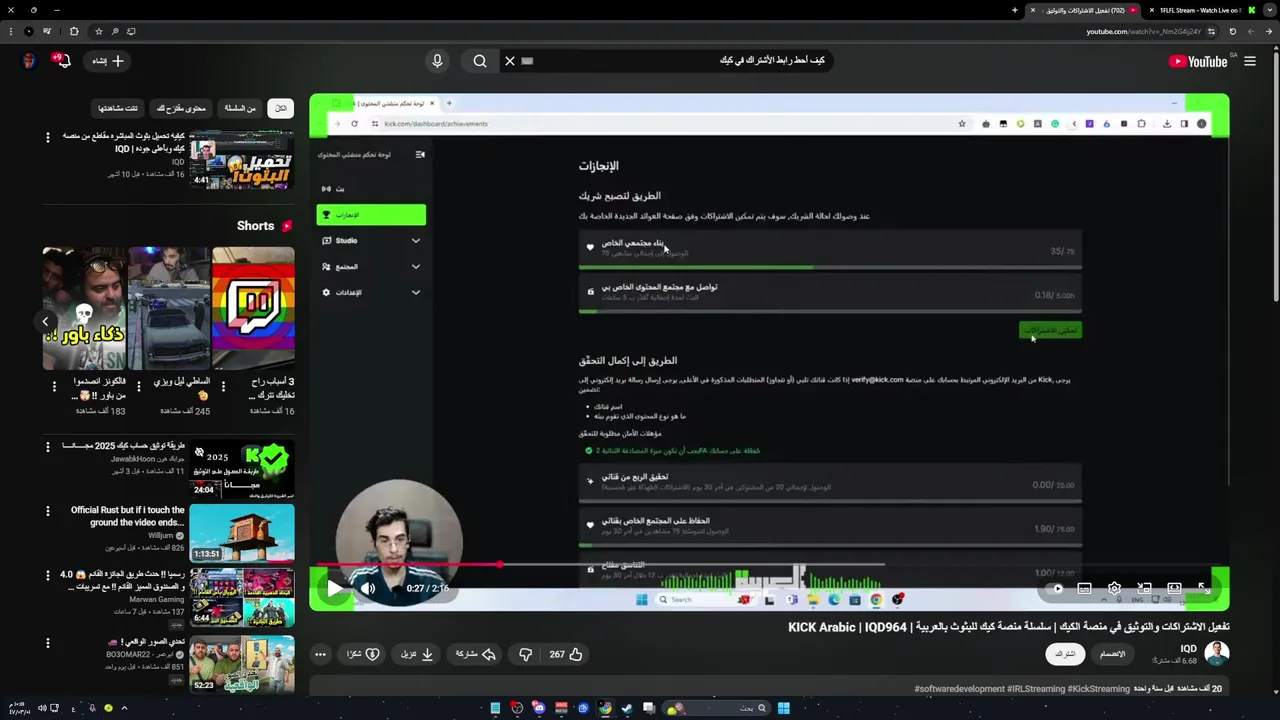Open the notifications bell with 9+ badge
The width and height of the screenshot is (1280, 720).
pos(62,61)
